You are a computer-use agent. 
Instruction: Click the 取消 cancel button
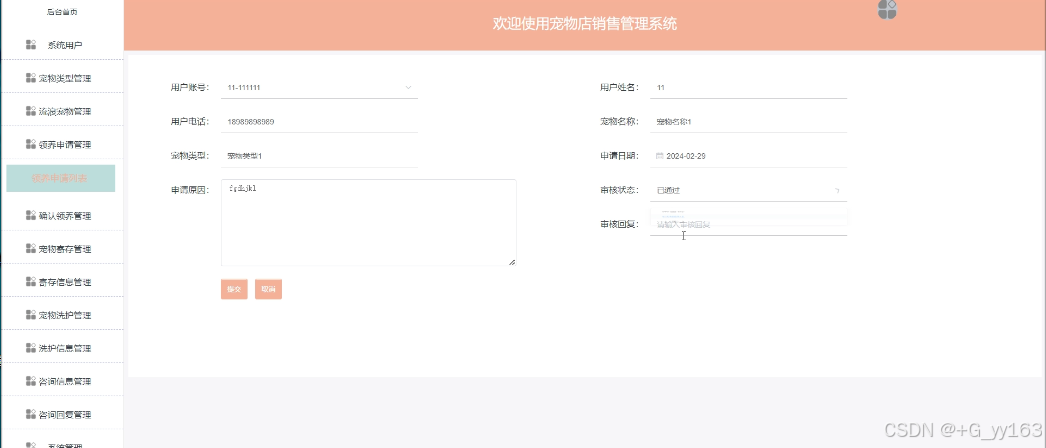(268, 289)
